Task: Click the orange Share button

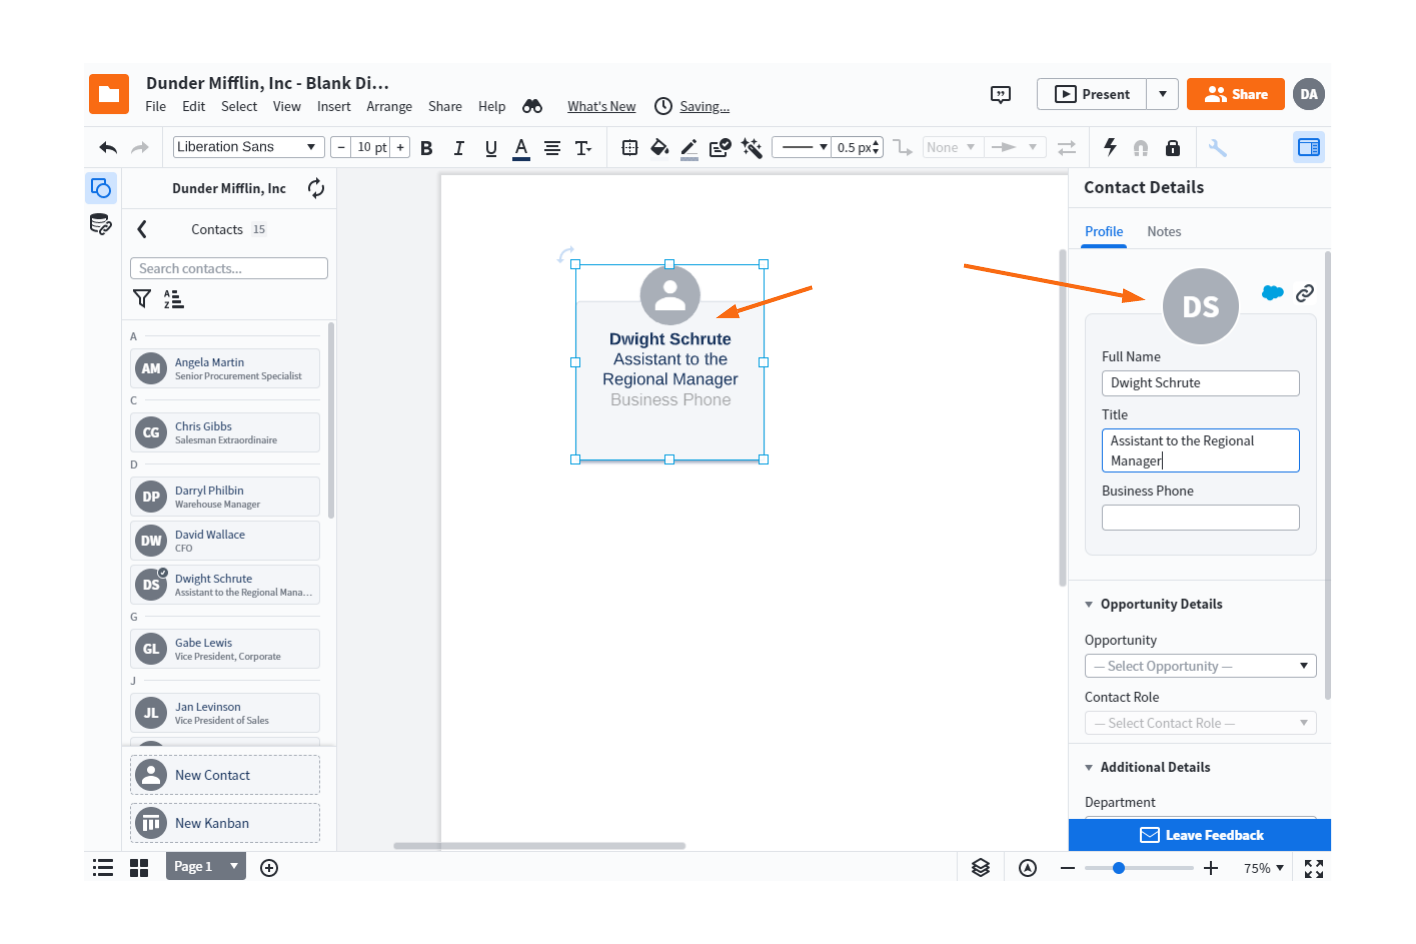Action: click(x=1235, y=94)
